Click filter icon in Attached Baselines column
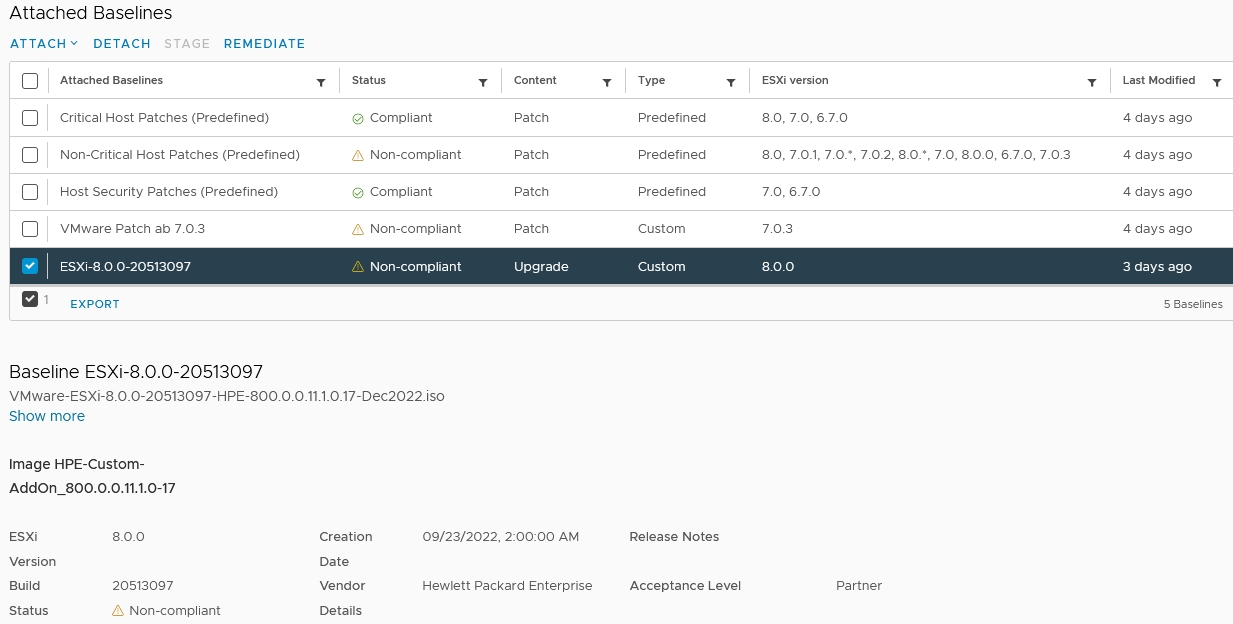1233x624 pixels. click(320, 82)
